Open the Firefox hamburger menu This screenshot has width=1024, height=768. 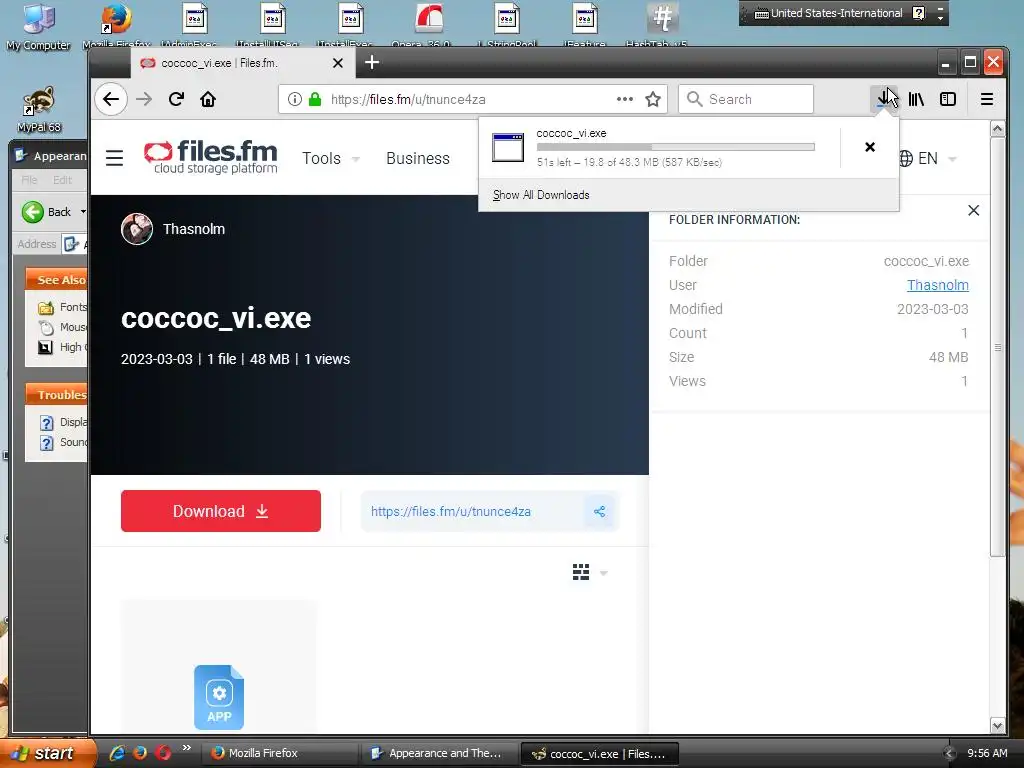pos(987,99)
